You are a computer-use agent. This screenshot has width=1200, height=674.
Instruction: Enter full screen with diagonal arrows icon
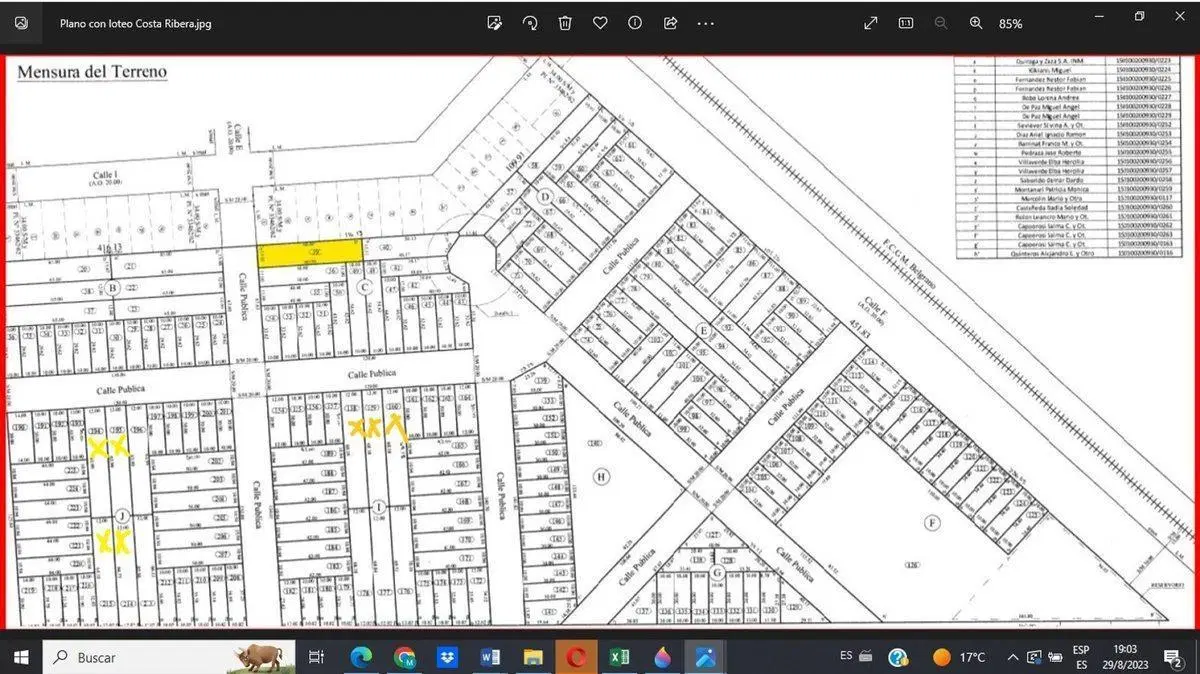point(870,23)
